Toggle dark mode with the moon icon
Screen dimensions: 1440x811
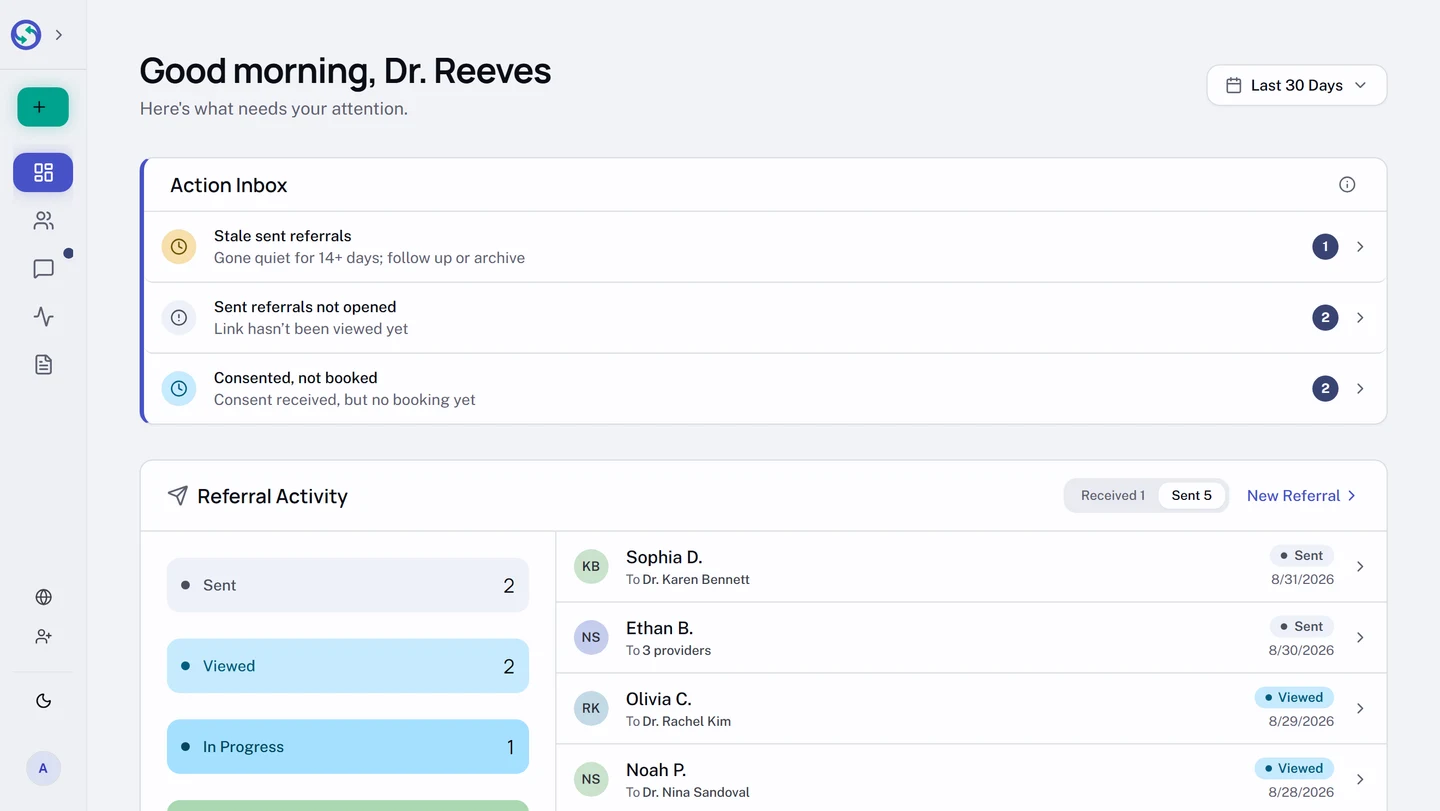point(43,701)
